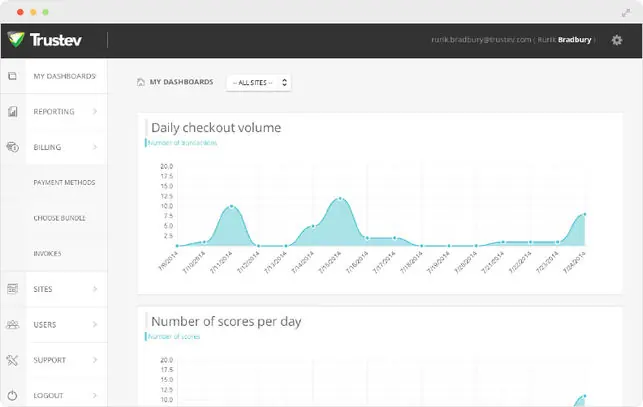The height and width of the screenshot is (407, 643).
Task: Click the 7/14/2014 data point
Action: tap(313, 226)
